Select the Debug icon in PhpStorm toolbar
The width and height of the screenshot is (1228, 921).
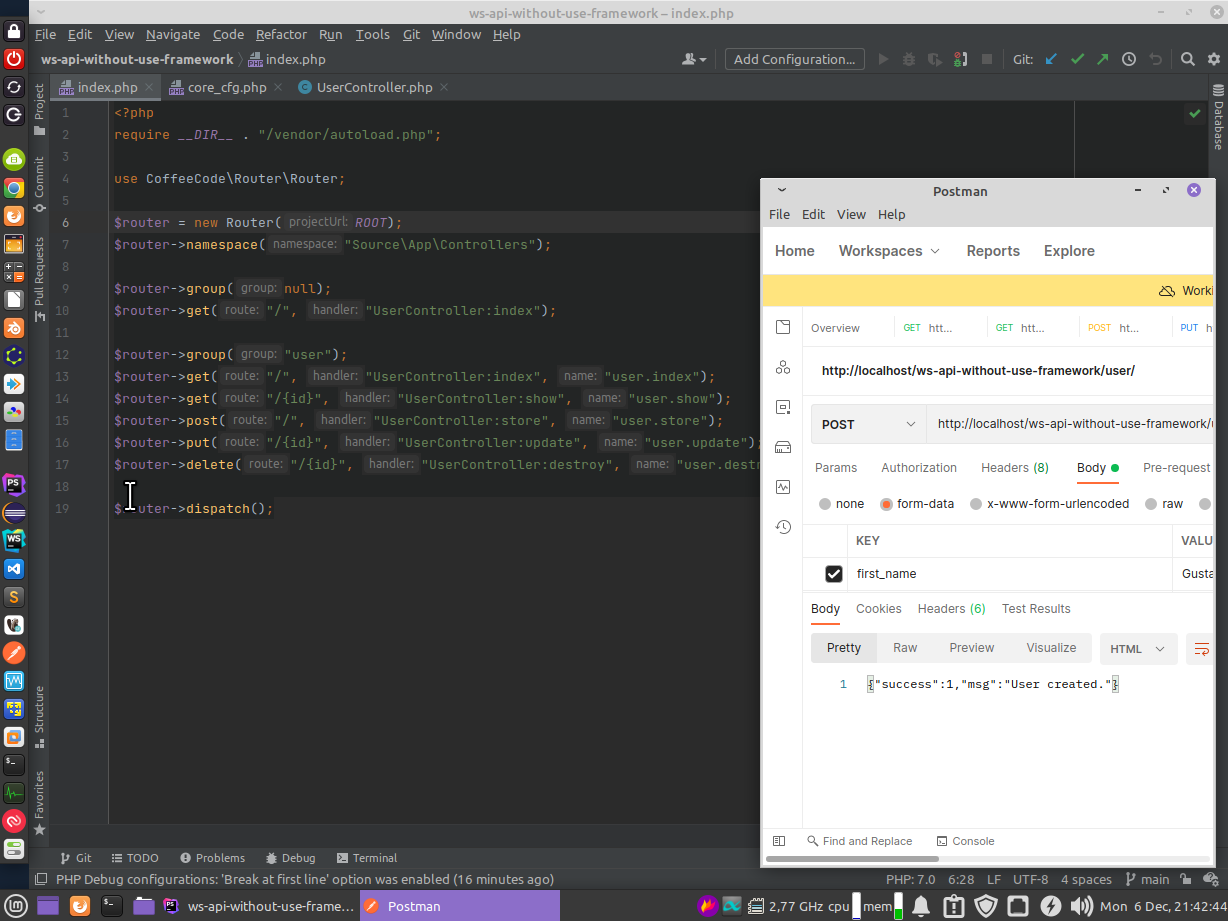tap(908, 59)
